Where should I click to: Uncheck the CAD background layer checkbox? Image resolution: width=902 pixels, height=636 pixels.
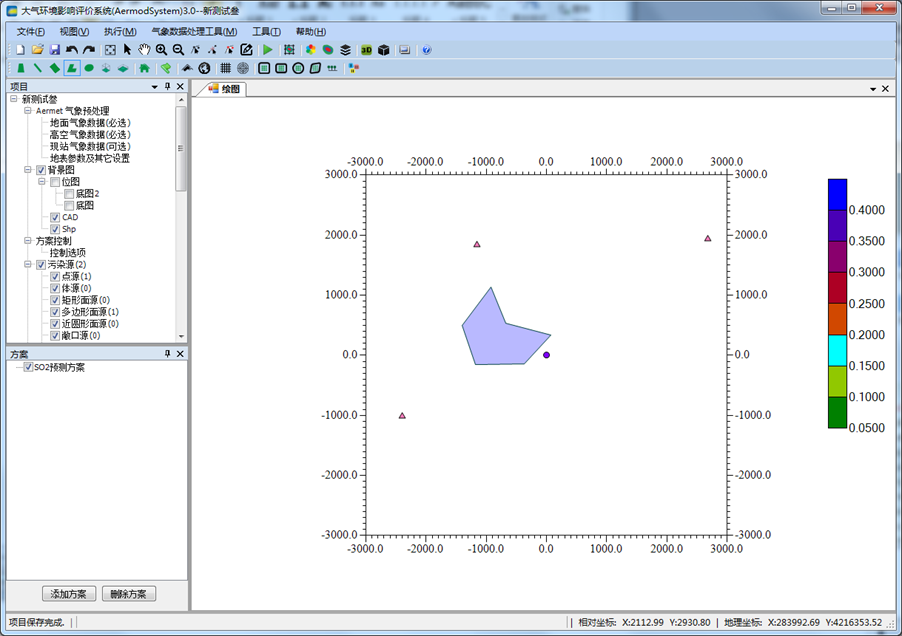coord(55,217)
